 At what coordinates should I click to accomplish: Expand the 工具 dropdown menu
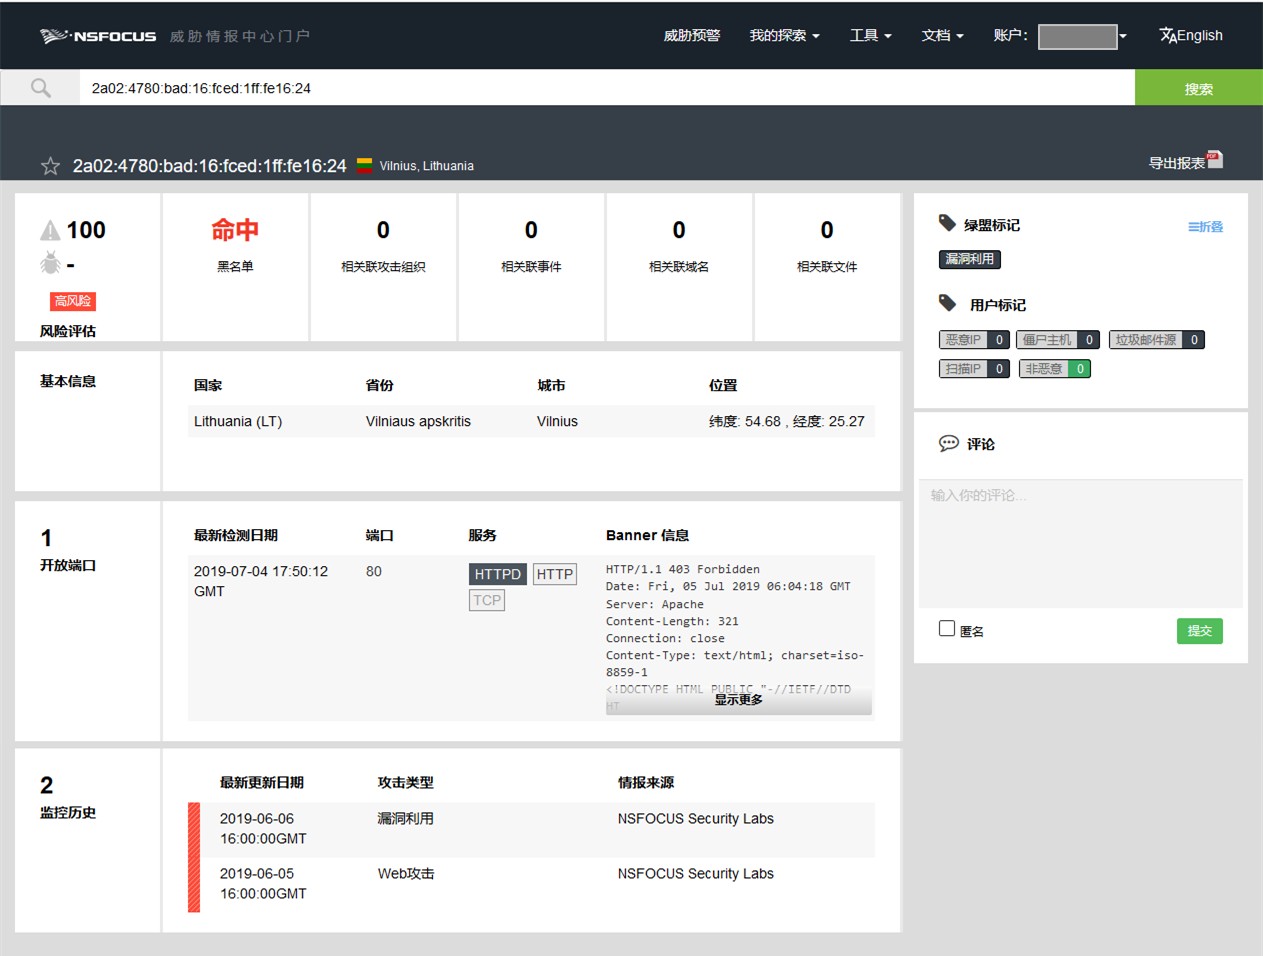coord(870,35)
